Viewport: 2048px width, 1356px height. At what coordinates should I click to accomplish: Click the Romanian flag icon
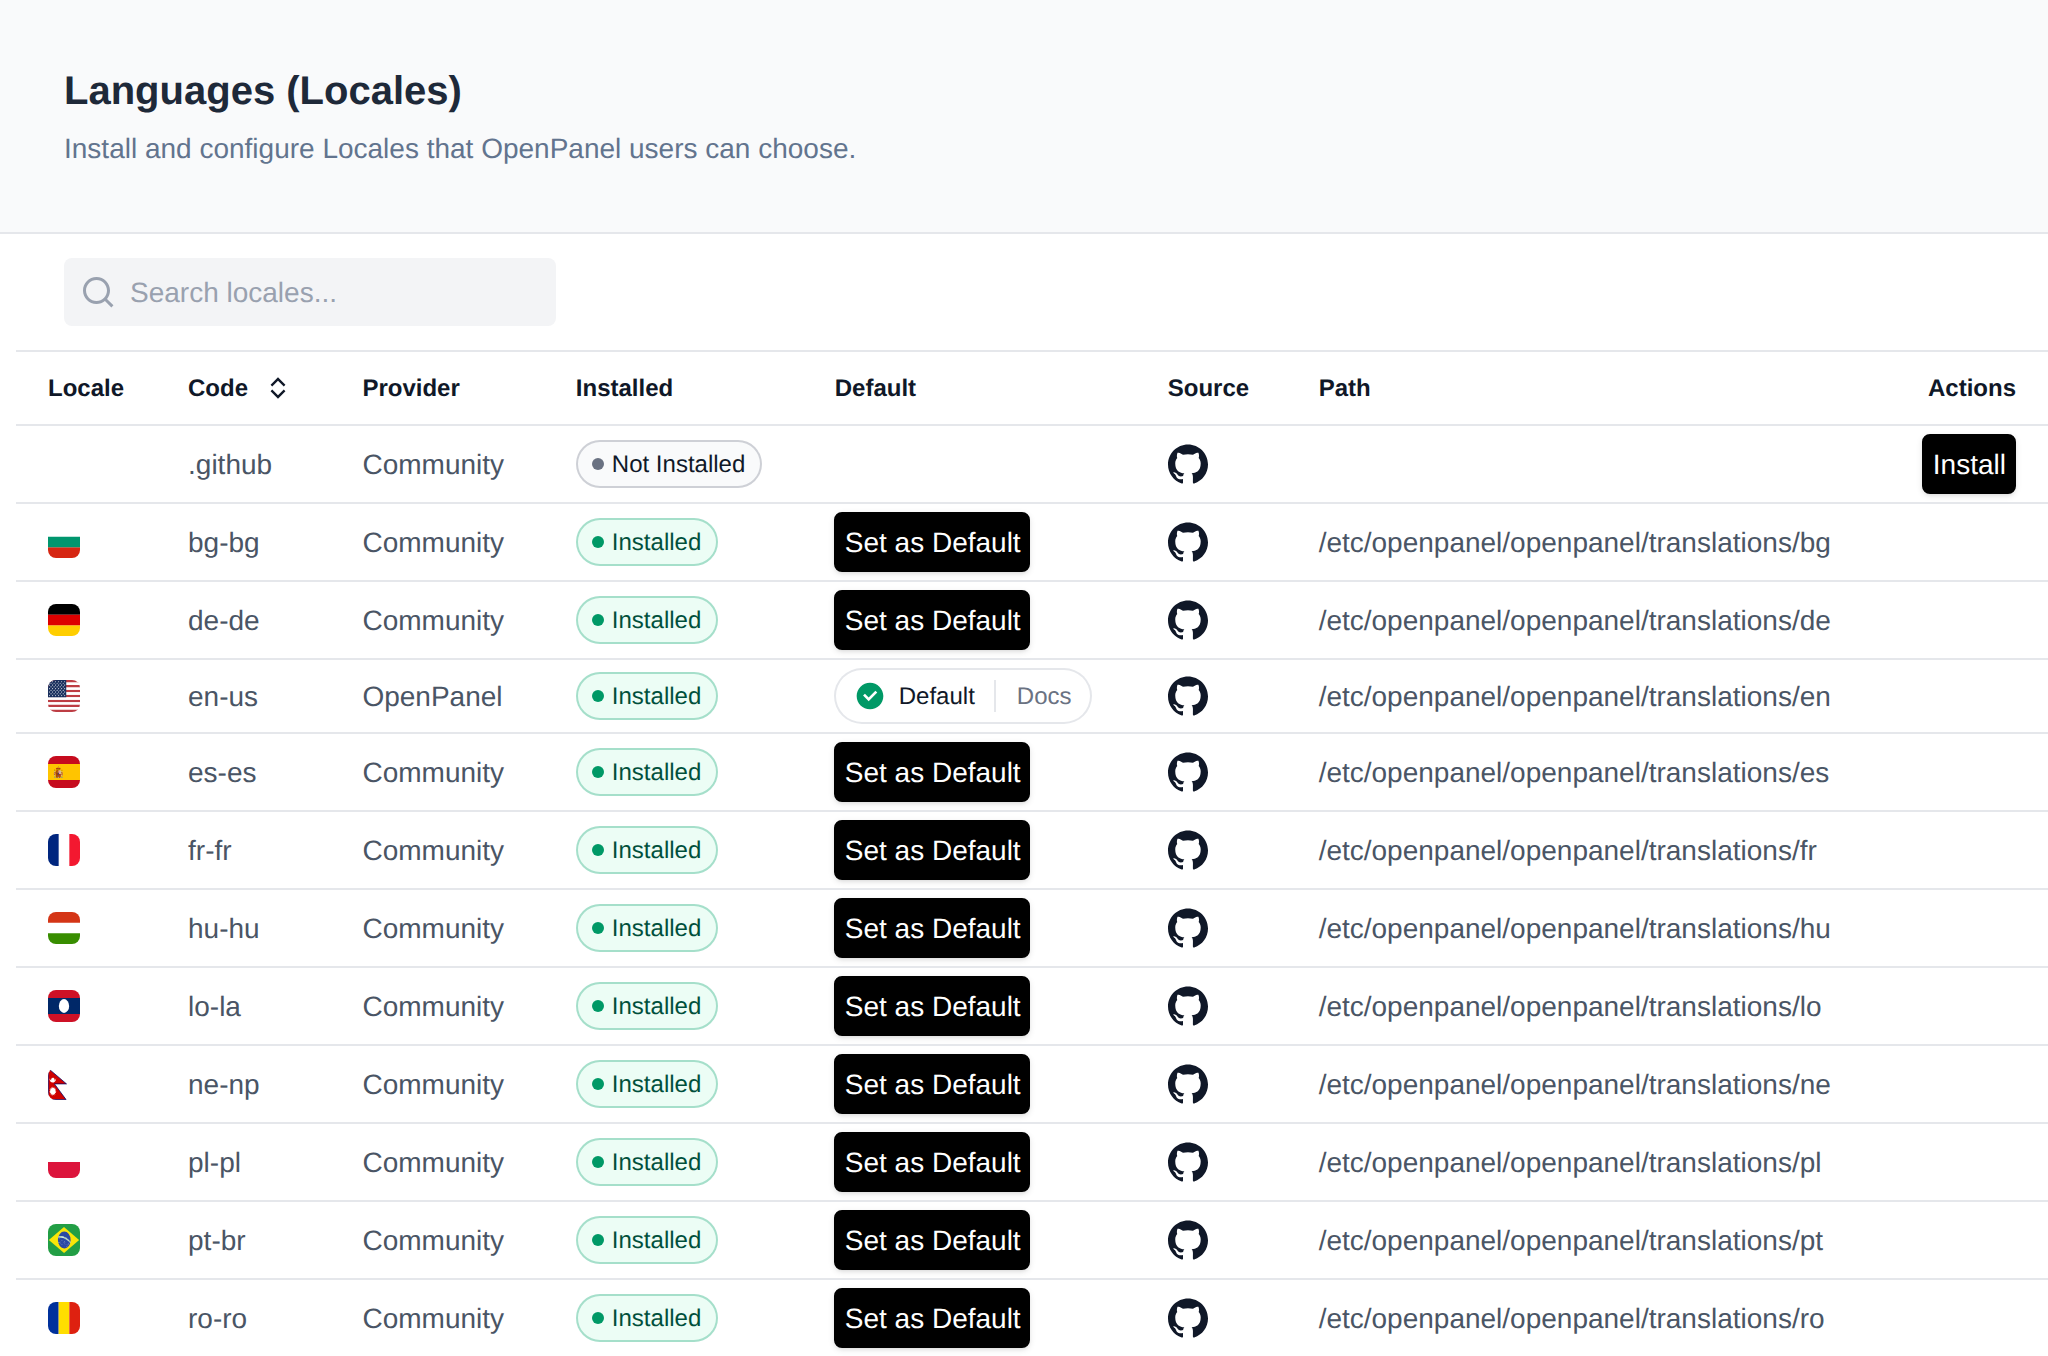pos(64,1318)
